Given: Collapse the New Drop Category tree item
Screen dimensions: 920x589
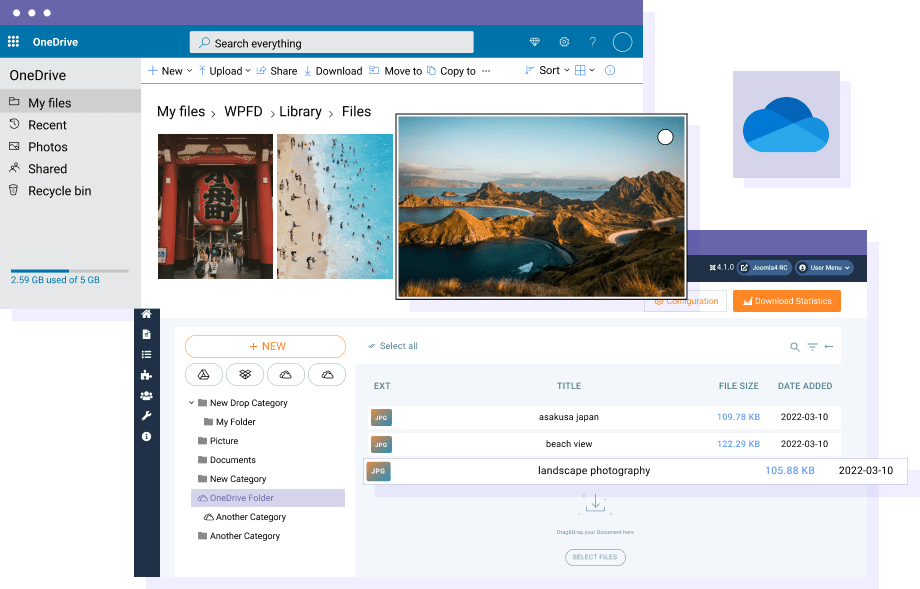Looking at the screenshot, I should point(191,402).
